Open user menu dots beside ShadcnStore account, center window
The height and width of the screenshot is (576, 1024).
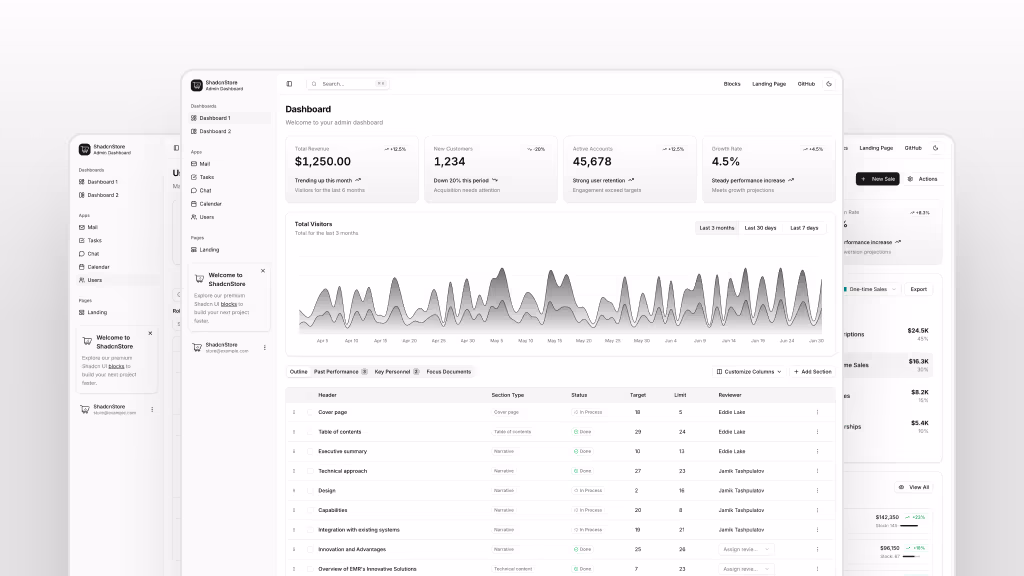264,347
